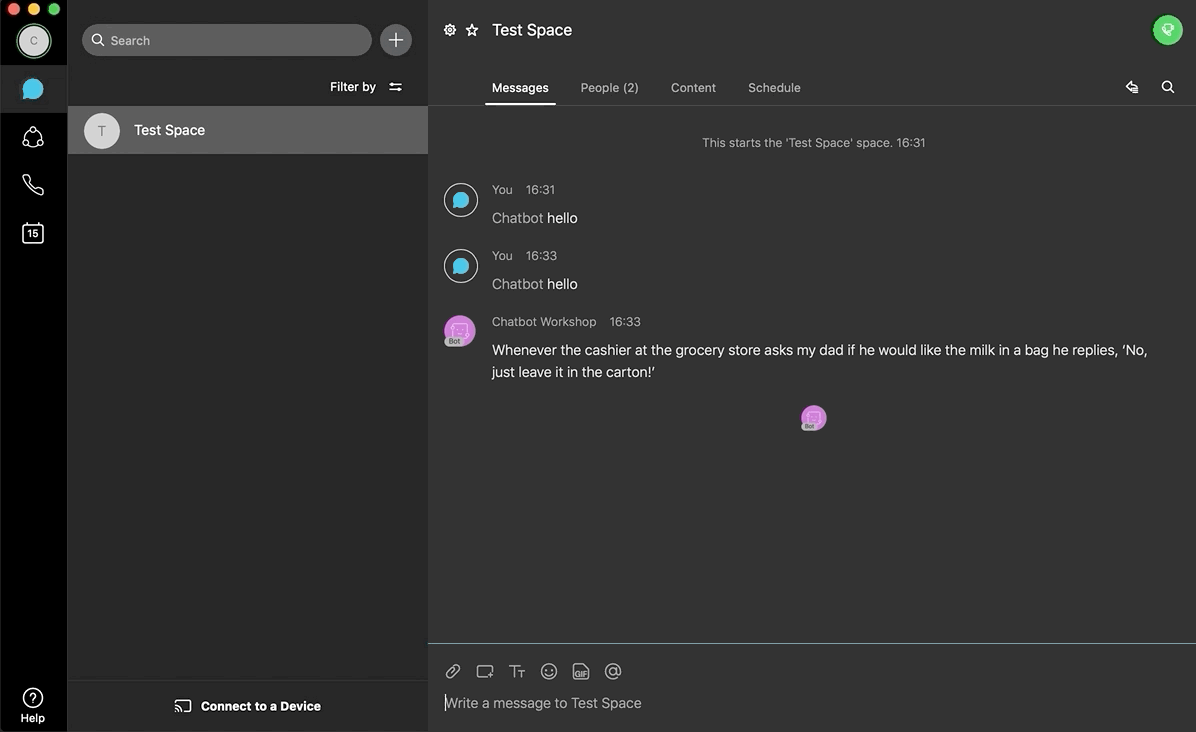
Task: Click the Test Space title in header
Action: click(x=532, y=30)
